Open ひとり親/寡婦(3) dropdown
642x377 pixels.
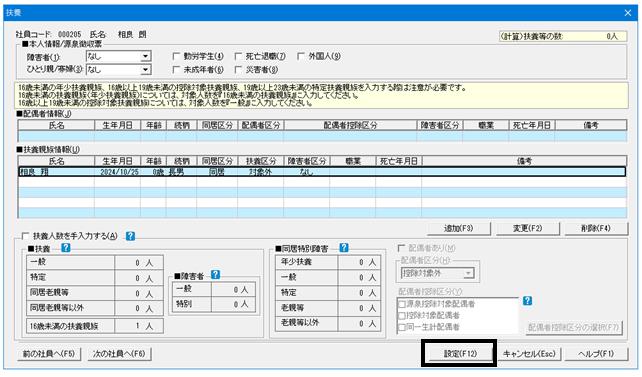tap(145, 70)
